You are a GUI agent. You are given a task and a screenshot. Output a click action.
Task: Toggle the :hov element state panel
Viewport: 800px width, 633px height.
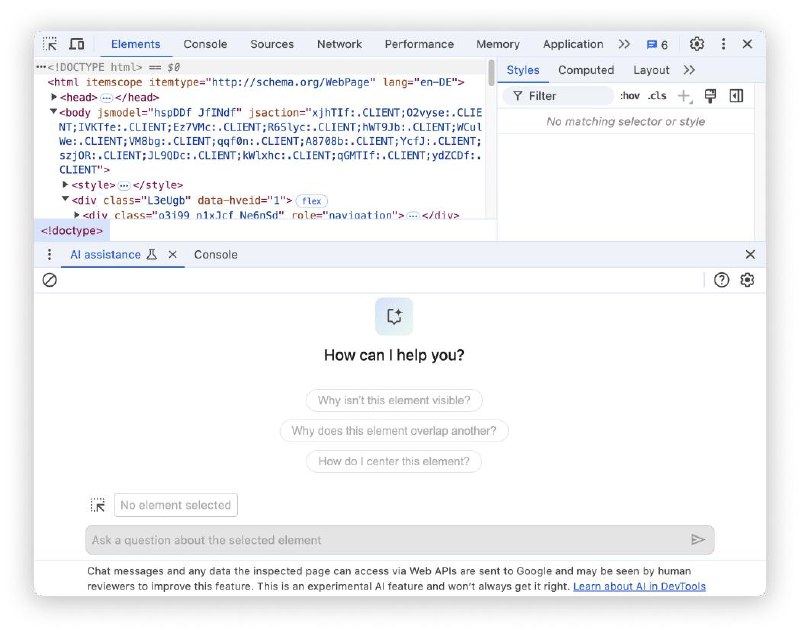630,96
